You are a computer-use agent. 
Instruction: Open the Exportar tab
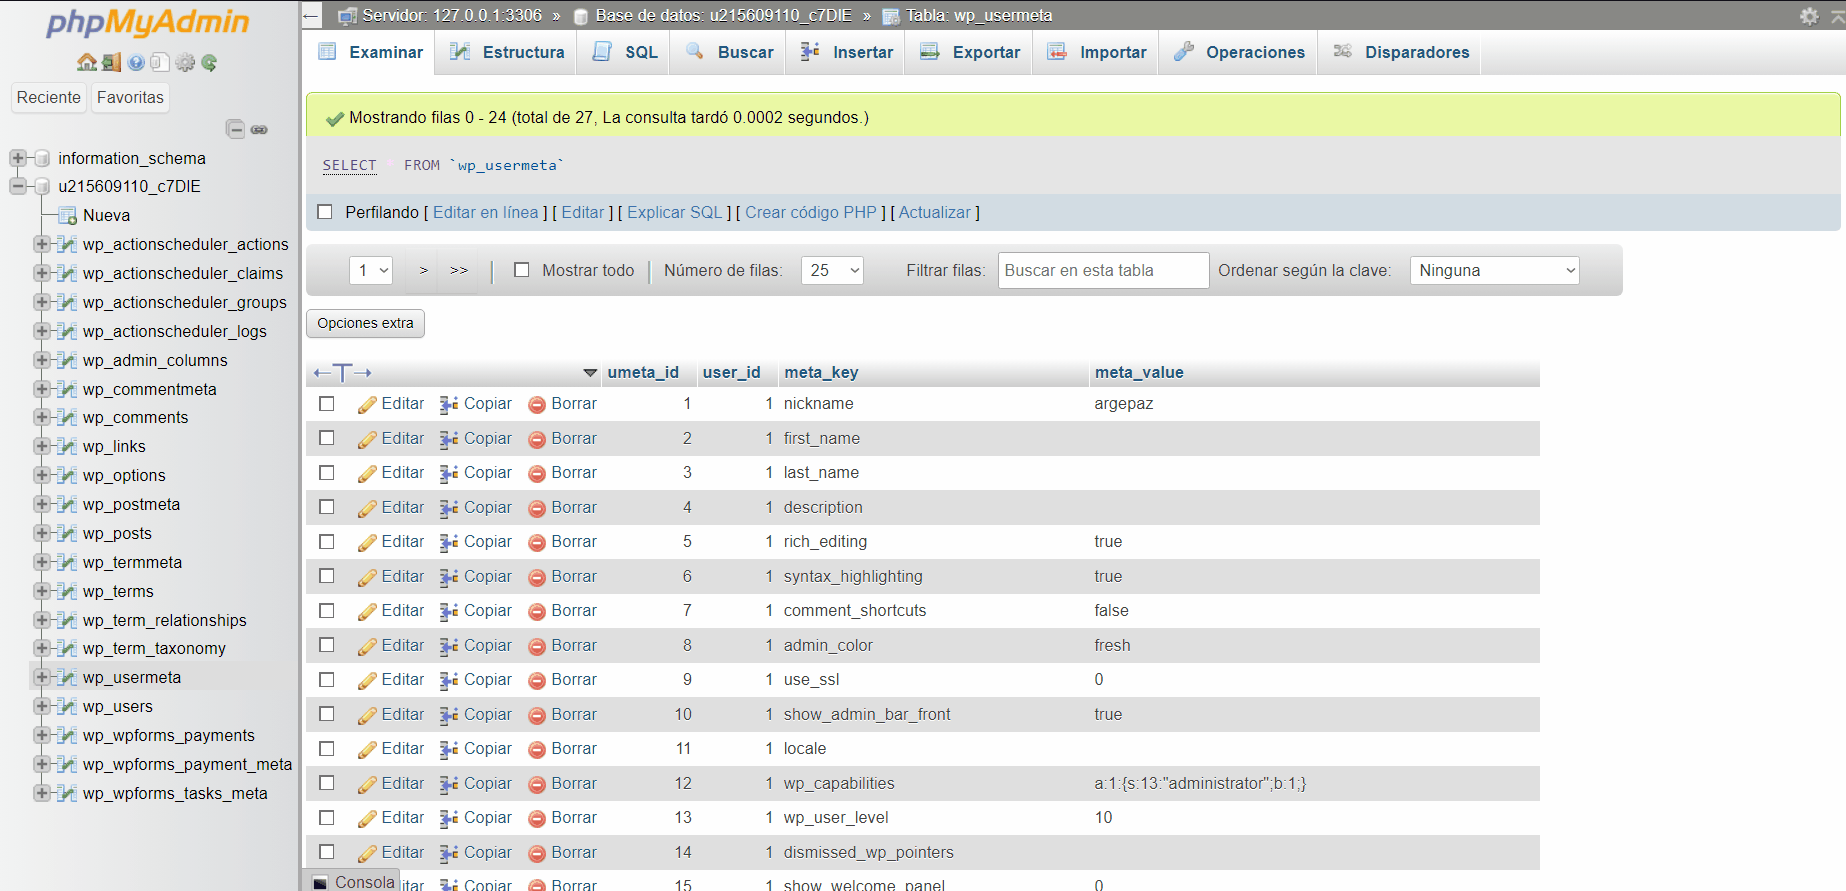click(x=970, y=52)
